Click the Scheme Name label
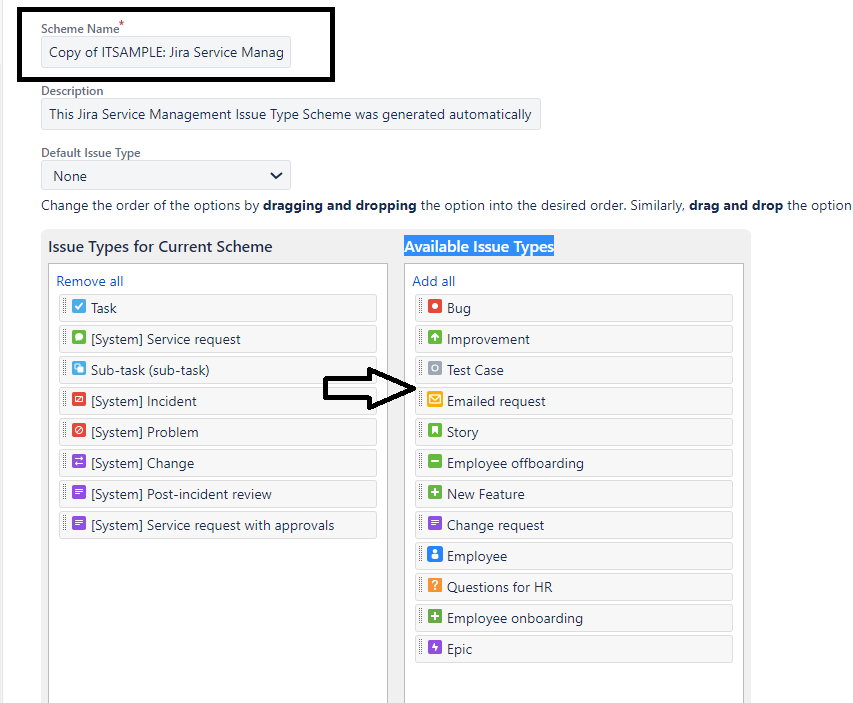Screen dimensions: 853x703 coord(81,29)
